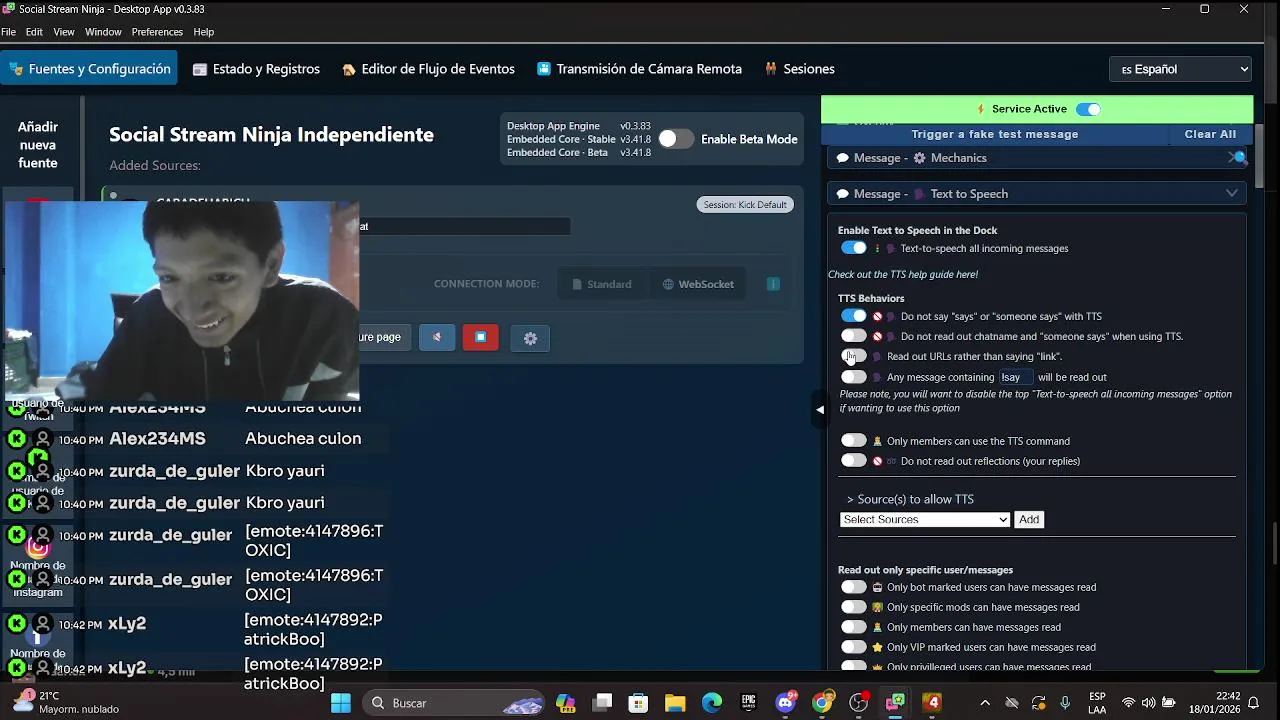Open the weather widget showing 21°C
Screen dimensions: 1280x720
(66, 702)
